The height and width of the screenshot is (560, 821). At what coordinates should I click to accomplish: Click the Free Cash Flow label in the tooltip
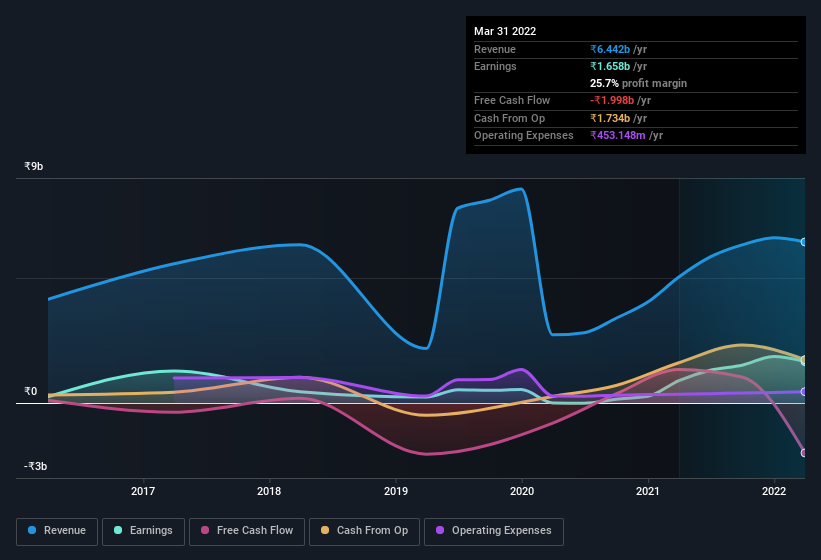(512, 100)
